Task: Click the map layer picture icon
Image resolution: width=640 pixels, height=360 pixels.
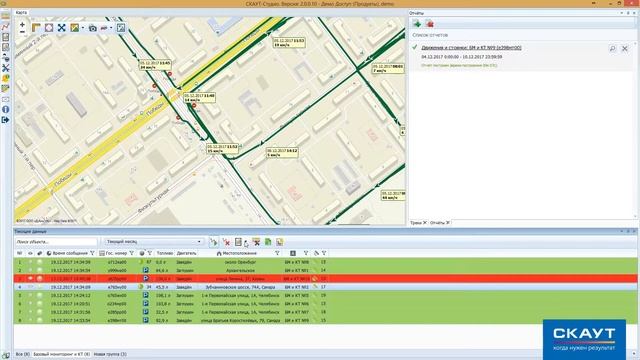Action: [74, 28]
